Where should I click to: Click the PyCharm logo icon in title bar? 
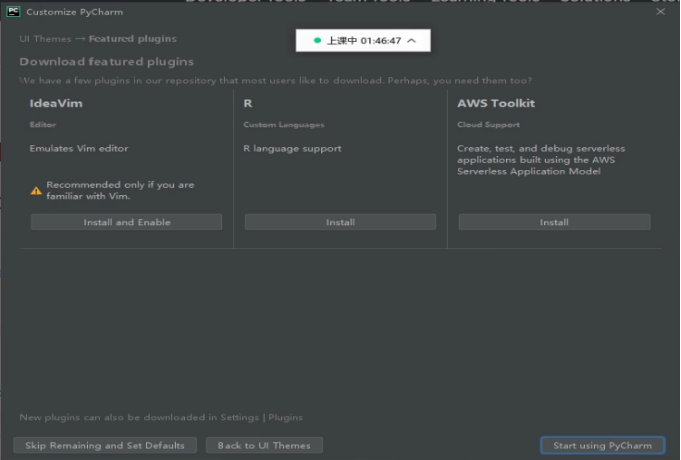(x=13, y=12)
